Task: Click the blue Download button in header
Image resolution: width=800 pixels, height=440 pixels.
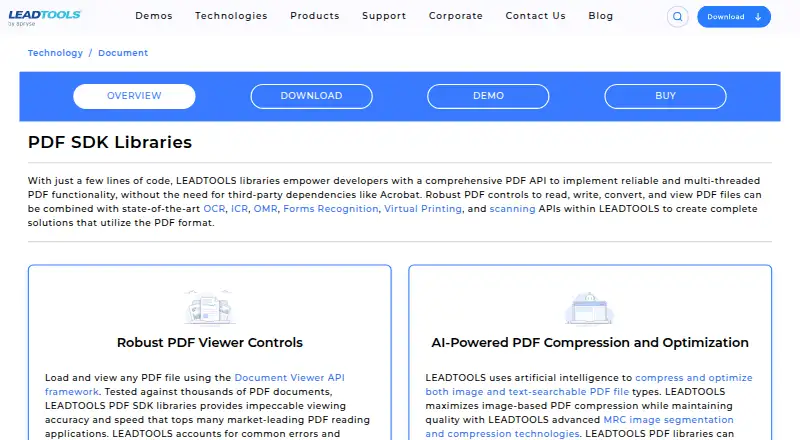Action: (734, 17)
